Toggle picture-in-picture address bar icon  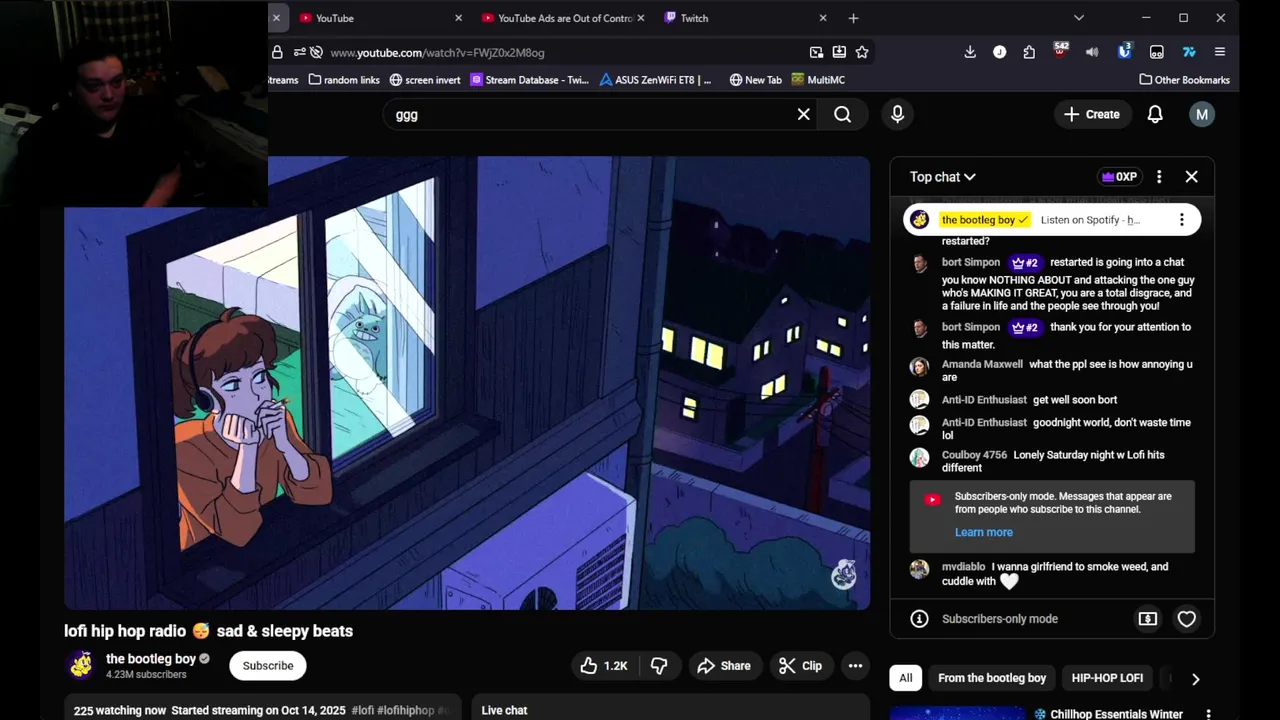[x=816, y=52]
